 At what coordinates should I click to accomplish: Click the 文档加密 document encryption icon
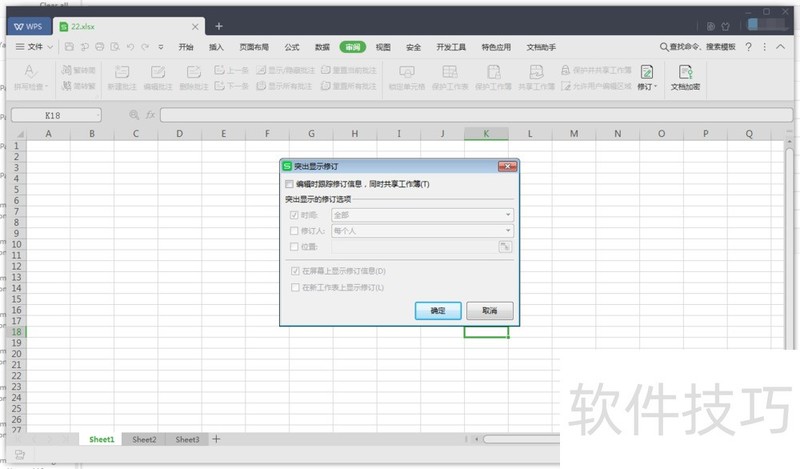click(685, 72)
